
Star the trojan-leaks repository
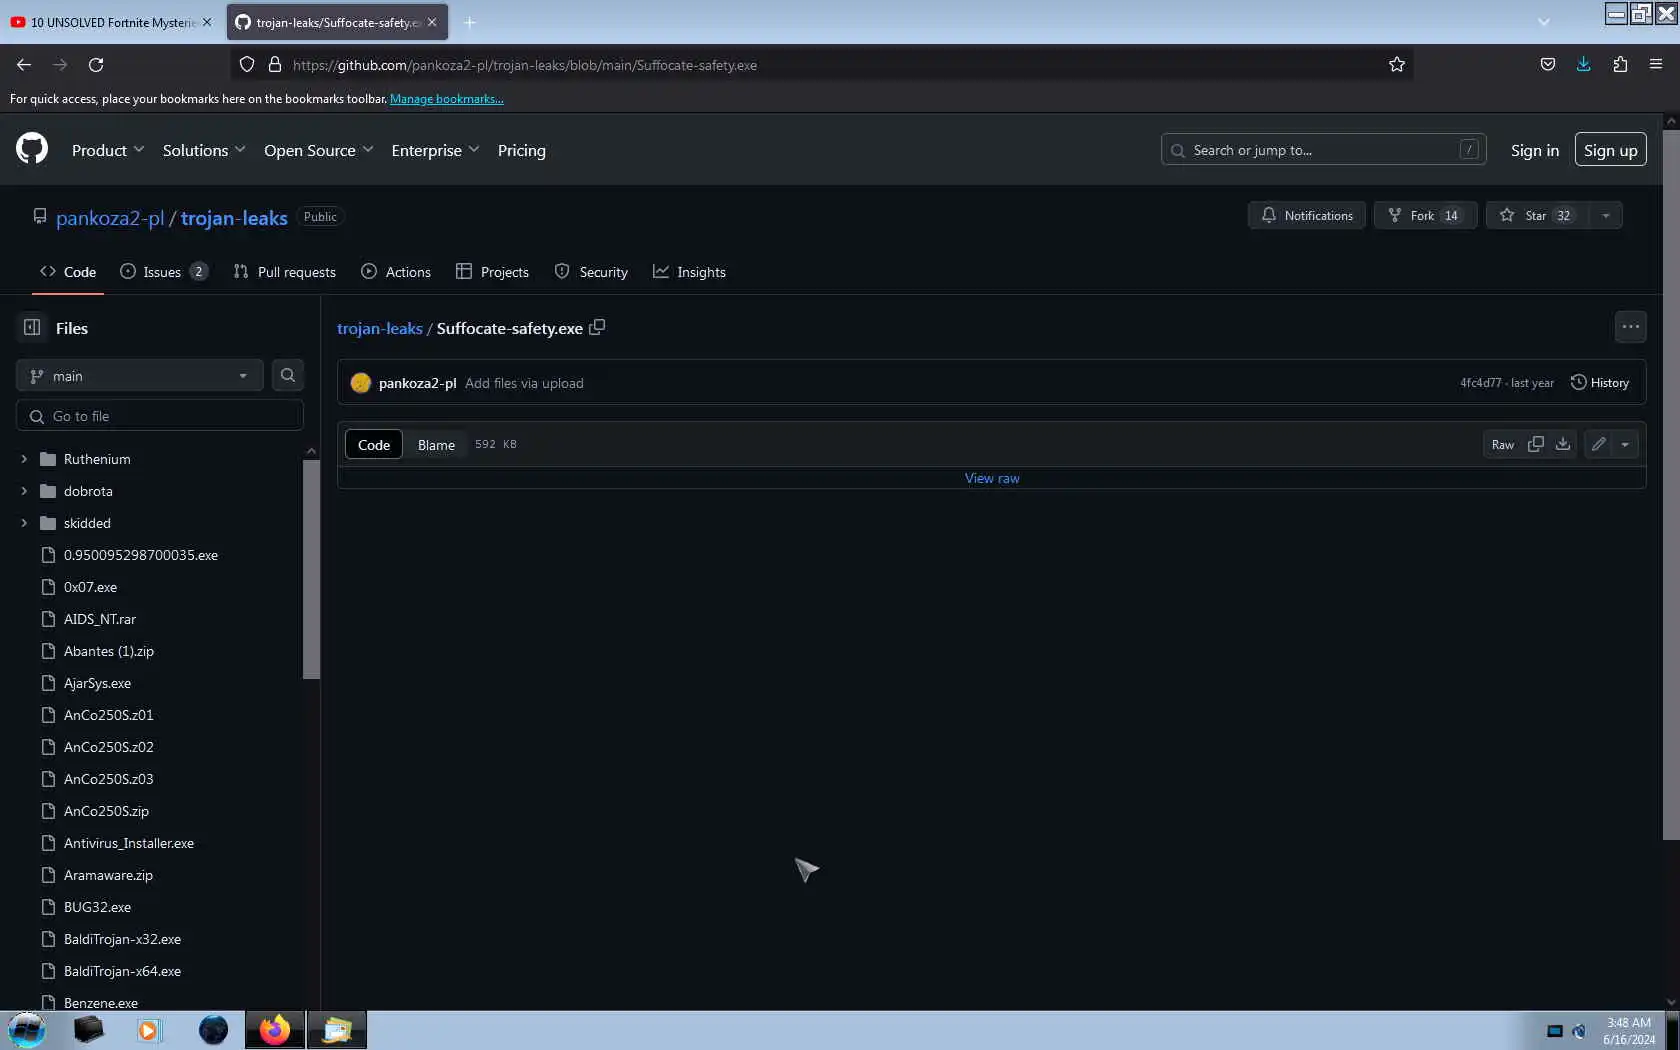click(1538, 215)
